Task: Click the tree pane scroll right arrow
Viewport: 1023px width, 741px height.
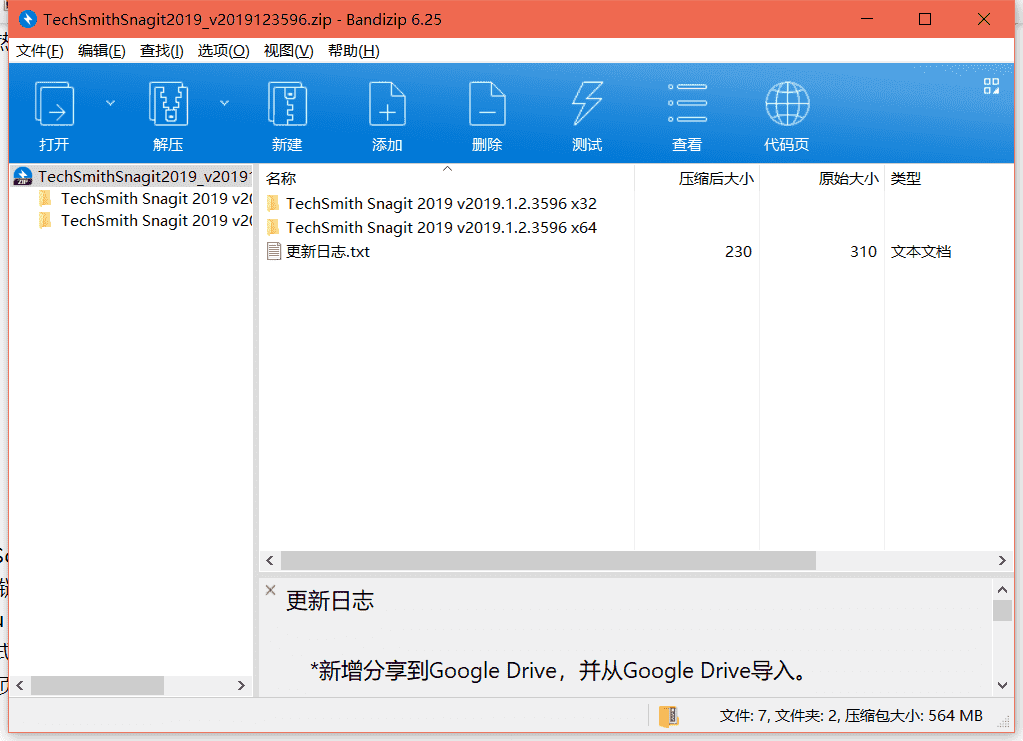Action: 241,686
